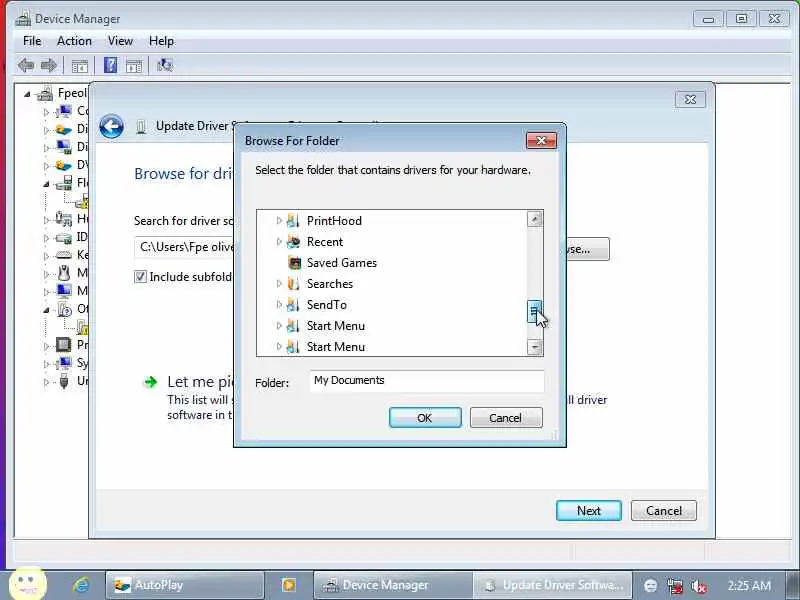
Task: Select the PrintHood folder icon
Action: (293, 221)
